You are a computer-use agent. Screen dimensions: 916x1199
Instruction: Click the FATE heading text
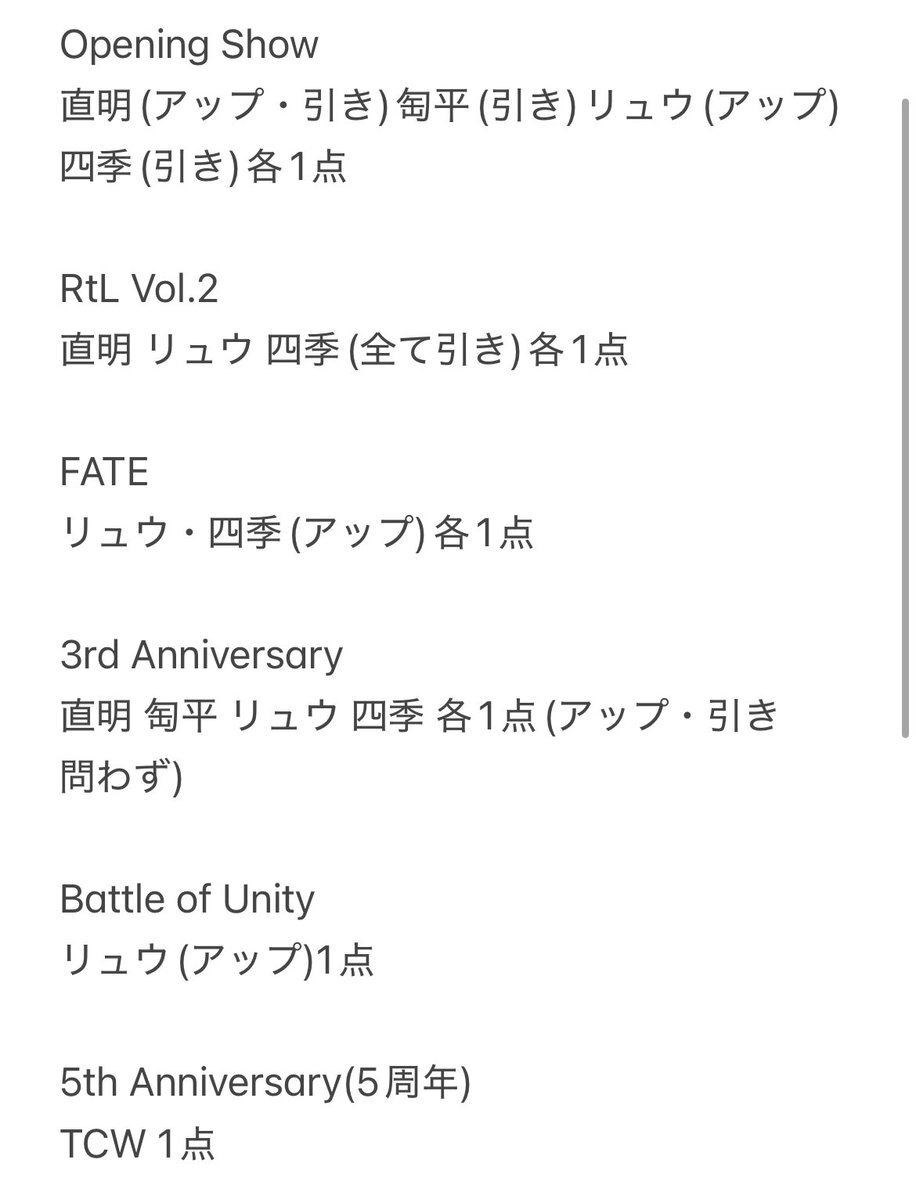(x=104, y=472)
